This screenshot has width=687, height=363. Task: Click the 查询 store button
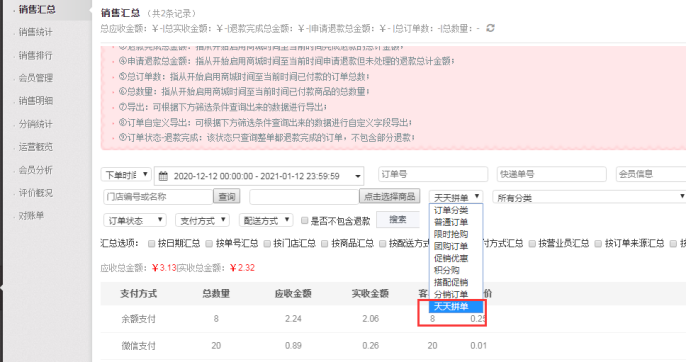click(x=227, y=197)
